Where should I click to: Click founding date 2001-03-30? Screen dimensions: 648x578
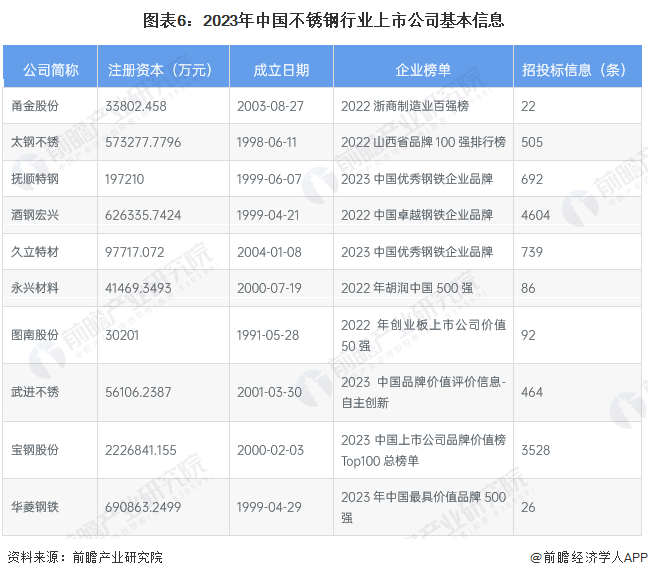pos(269,392)
